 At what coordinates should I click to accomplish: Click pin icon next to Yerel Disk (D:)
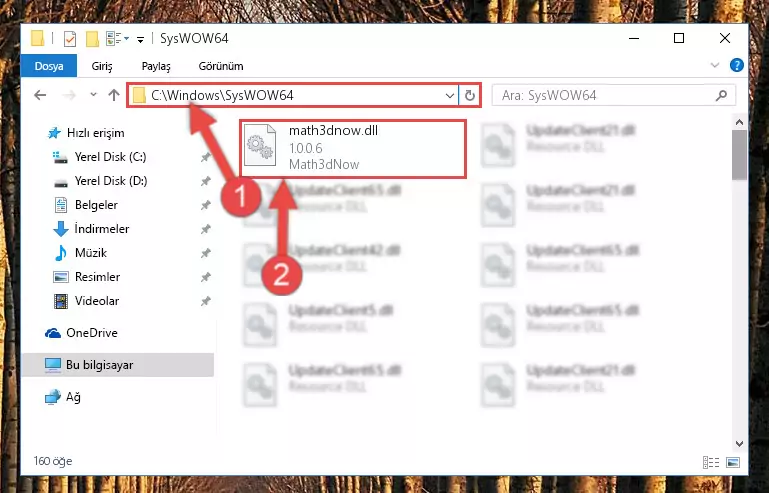(205, 181)
